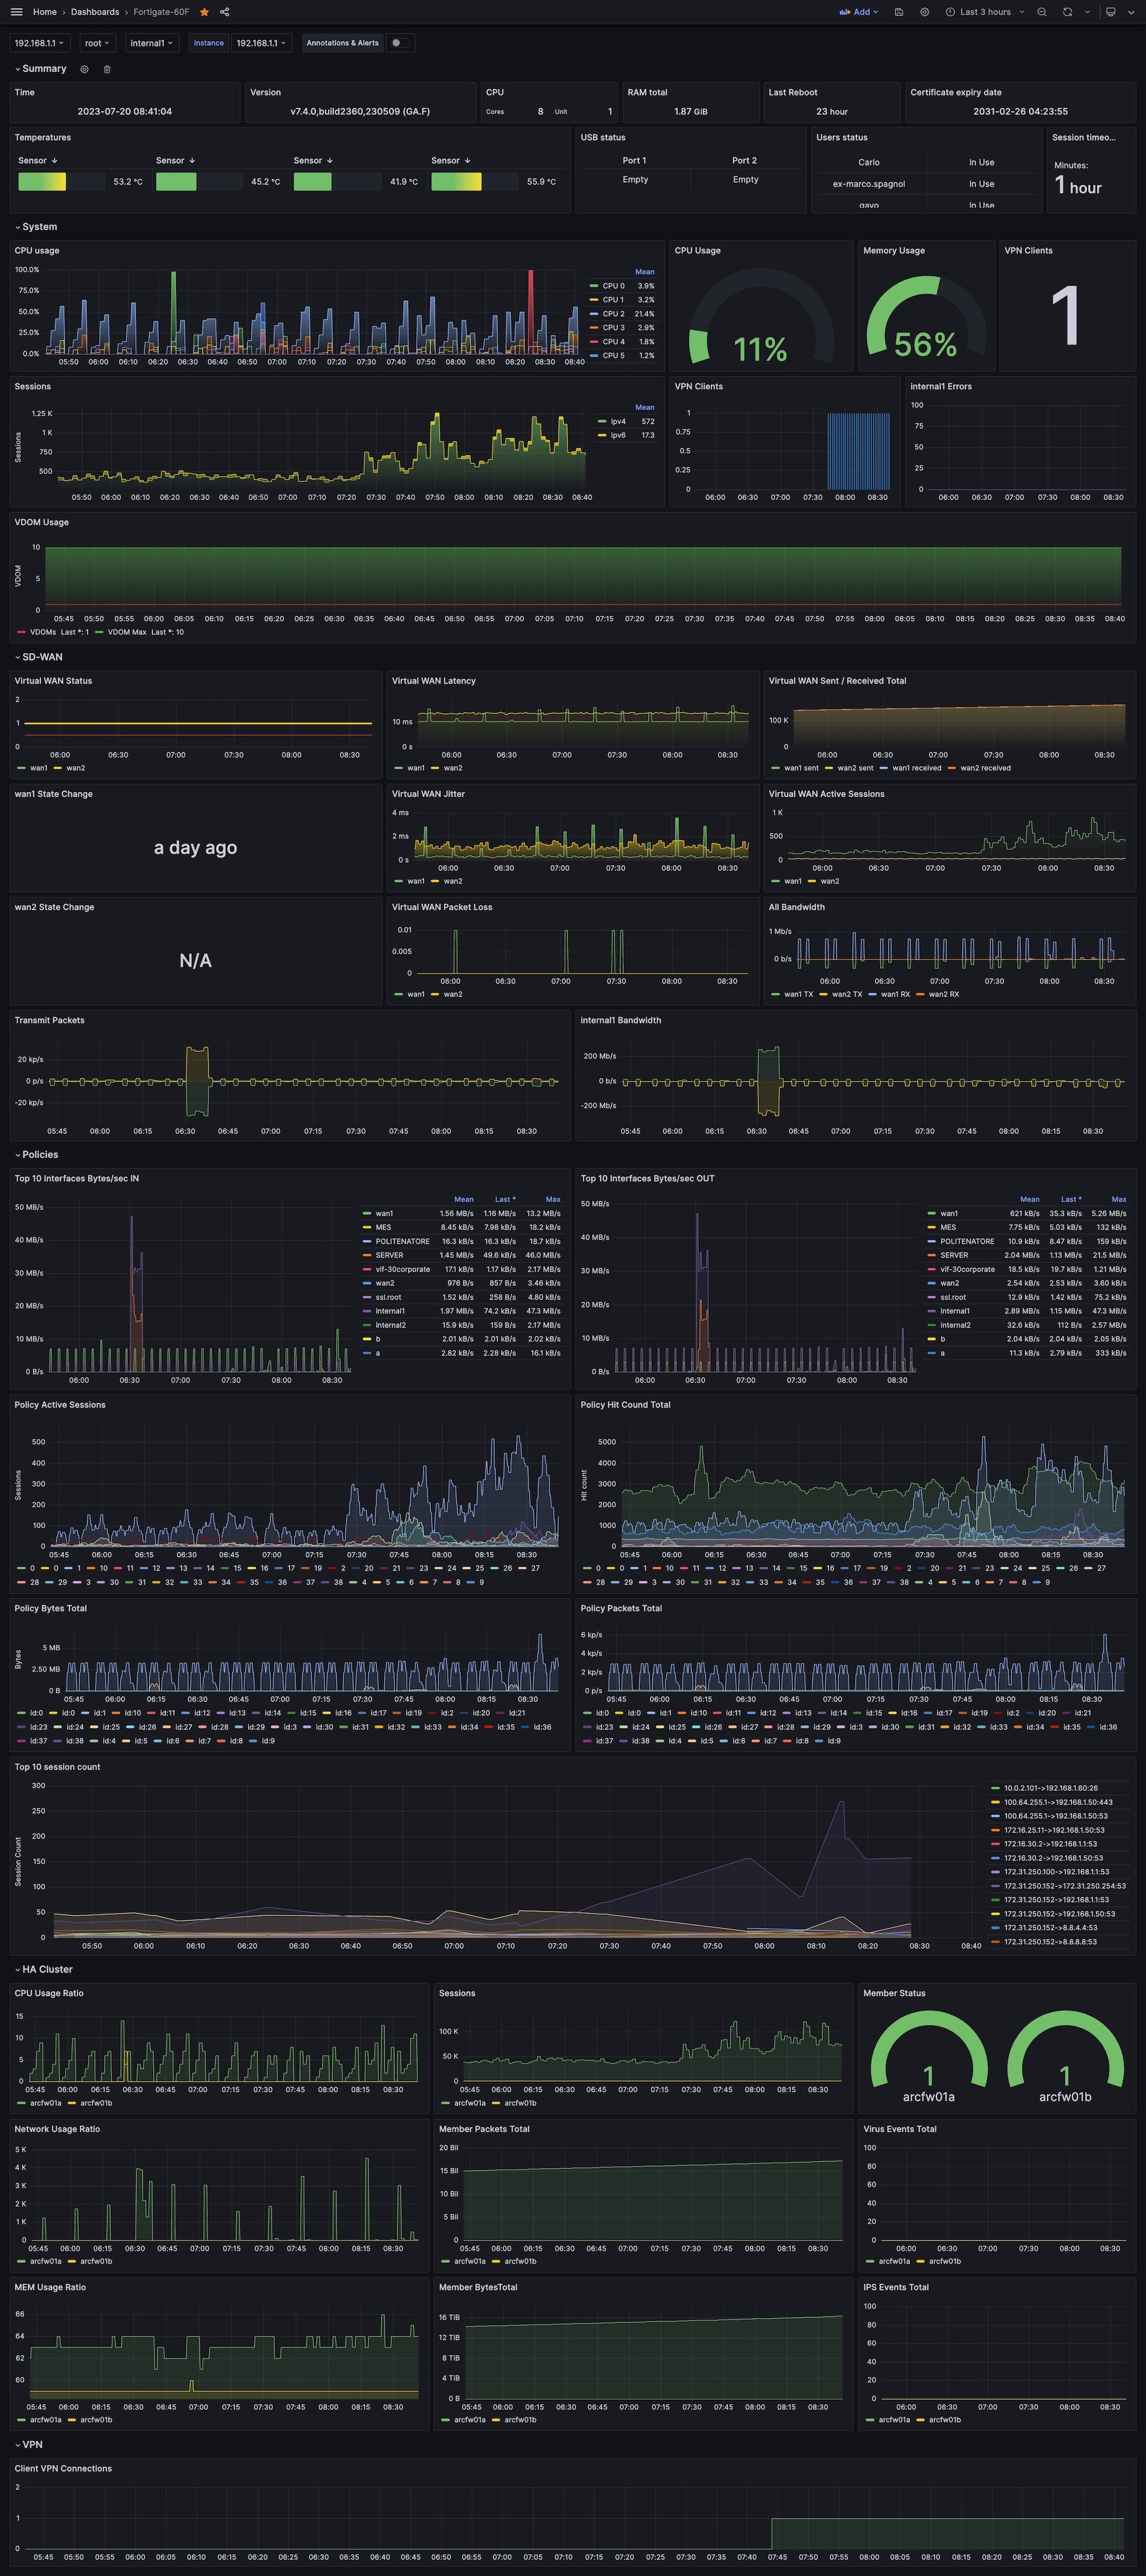Click the 11% CPU Usage gauge
This screenshot has height=2576, width=1146.
tap(760, 315)
